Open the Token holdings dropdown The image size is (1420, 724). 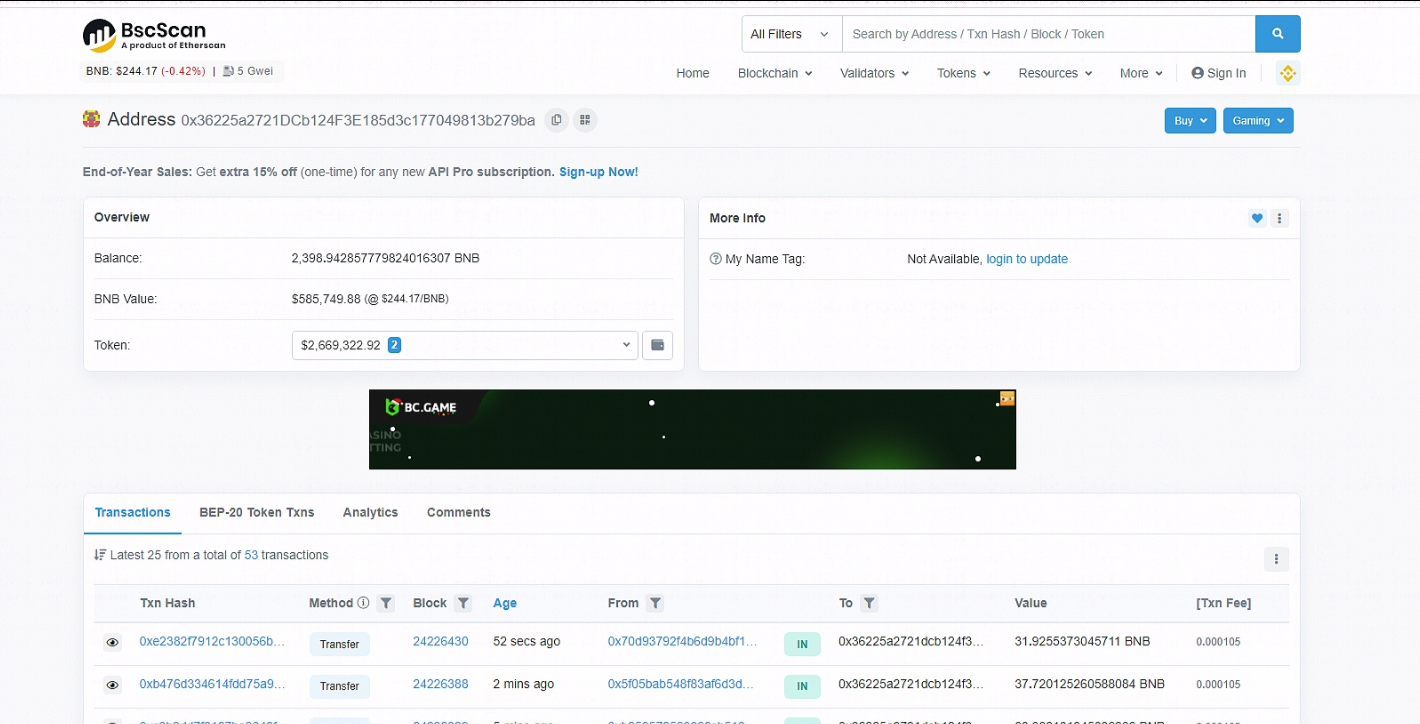[464, 345]
